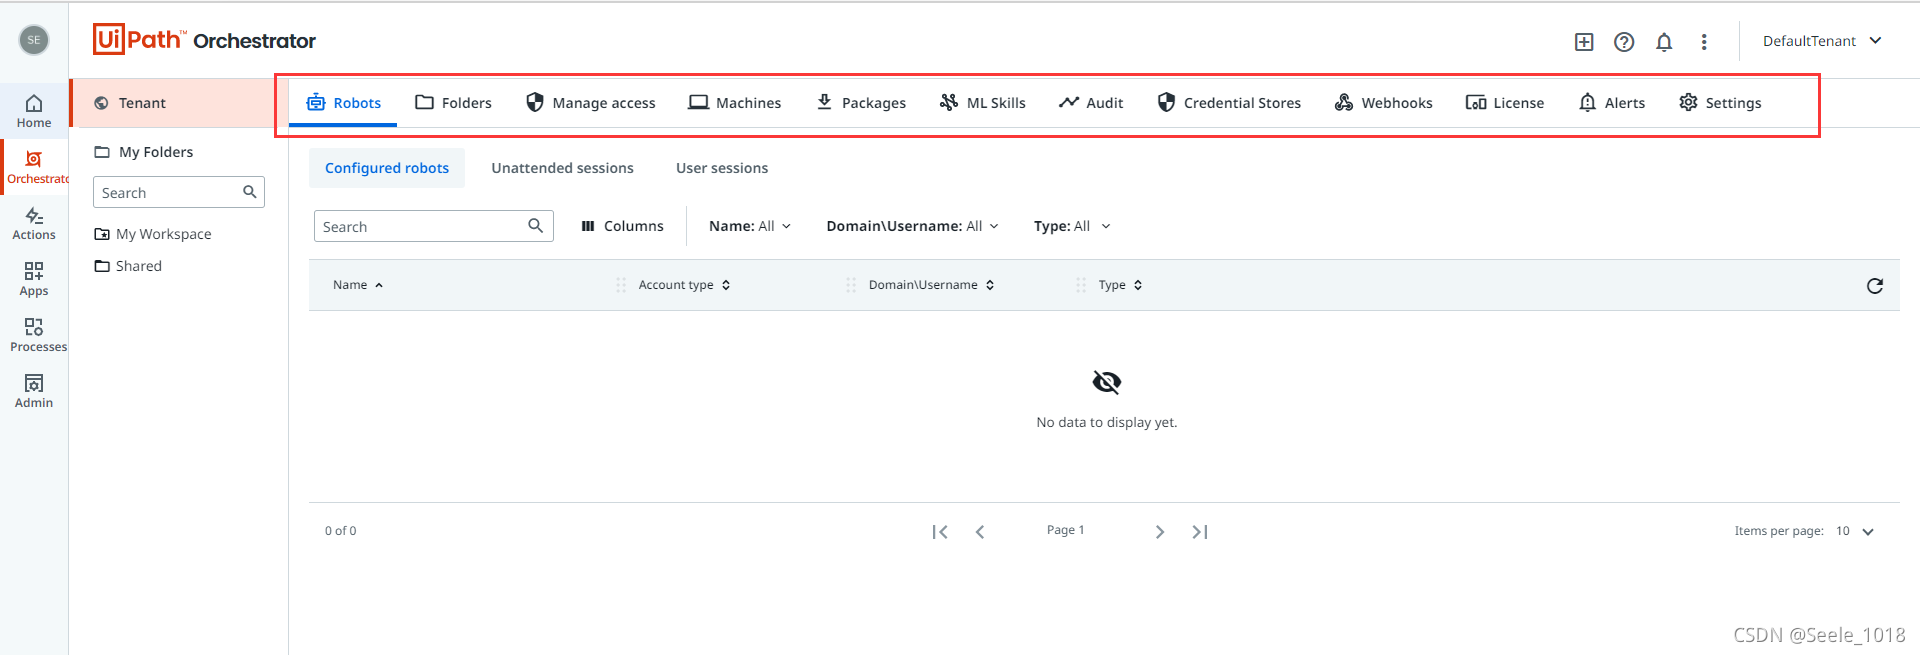Switch to the Webhooks tab
This screenshot has height=655, width=1920.
tap(1383, 103)
